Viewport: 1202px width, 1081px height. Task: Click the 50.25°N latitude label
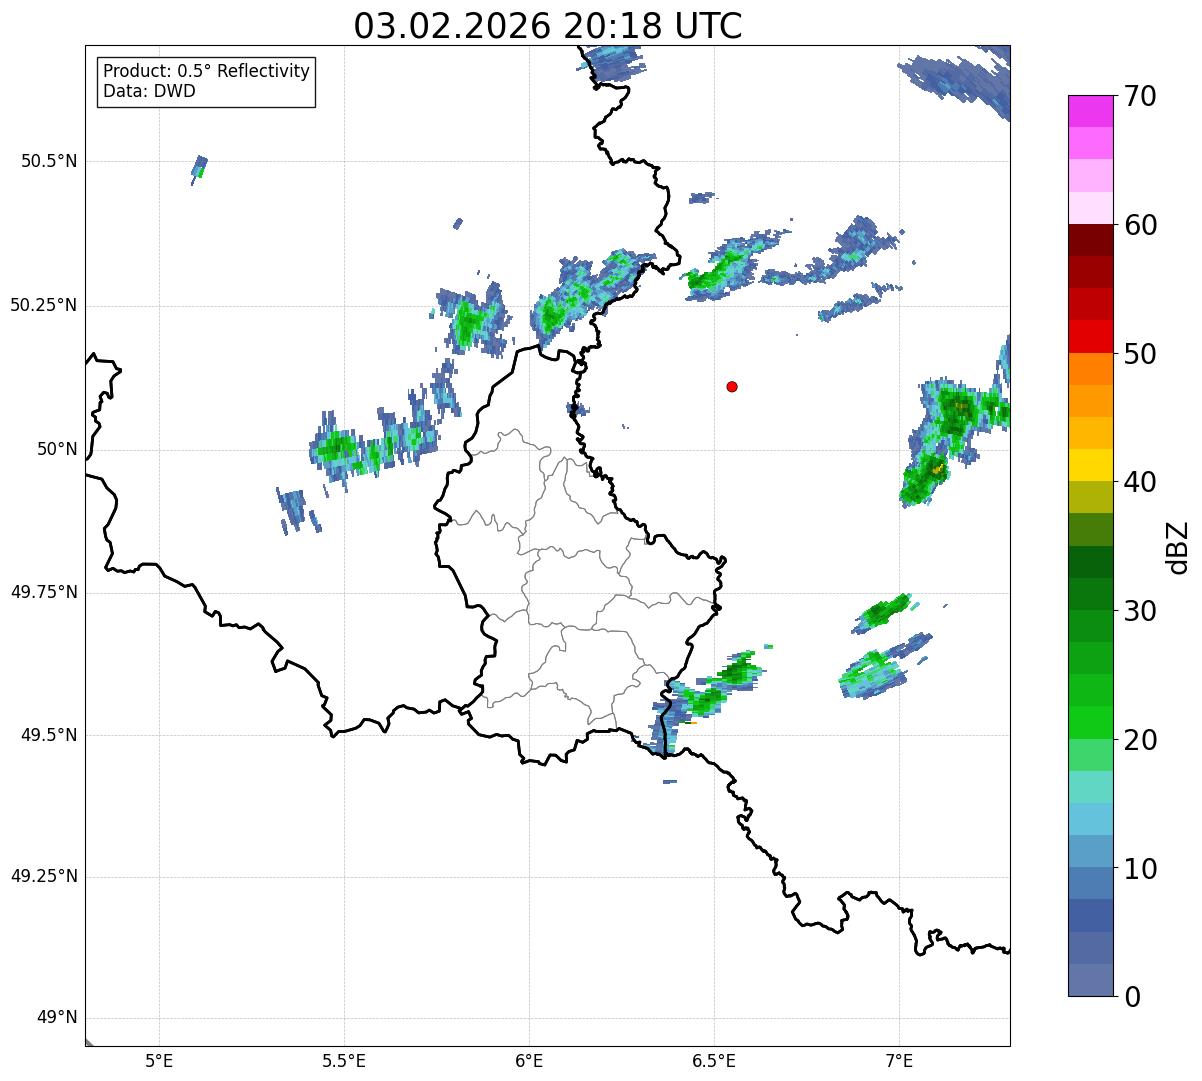44,305
